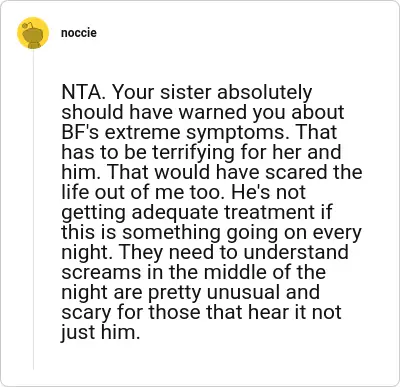Click the line 'him. That would have scared the'

[x=212, y=172]
